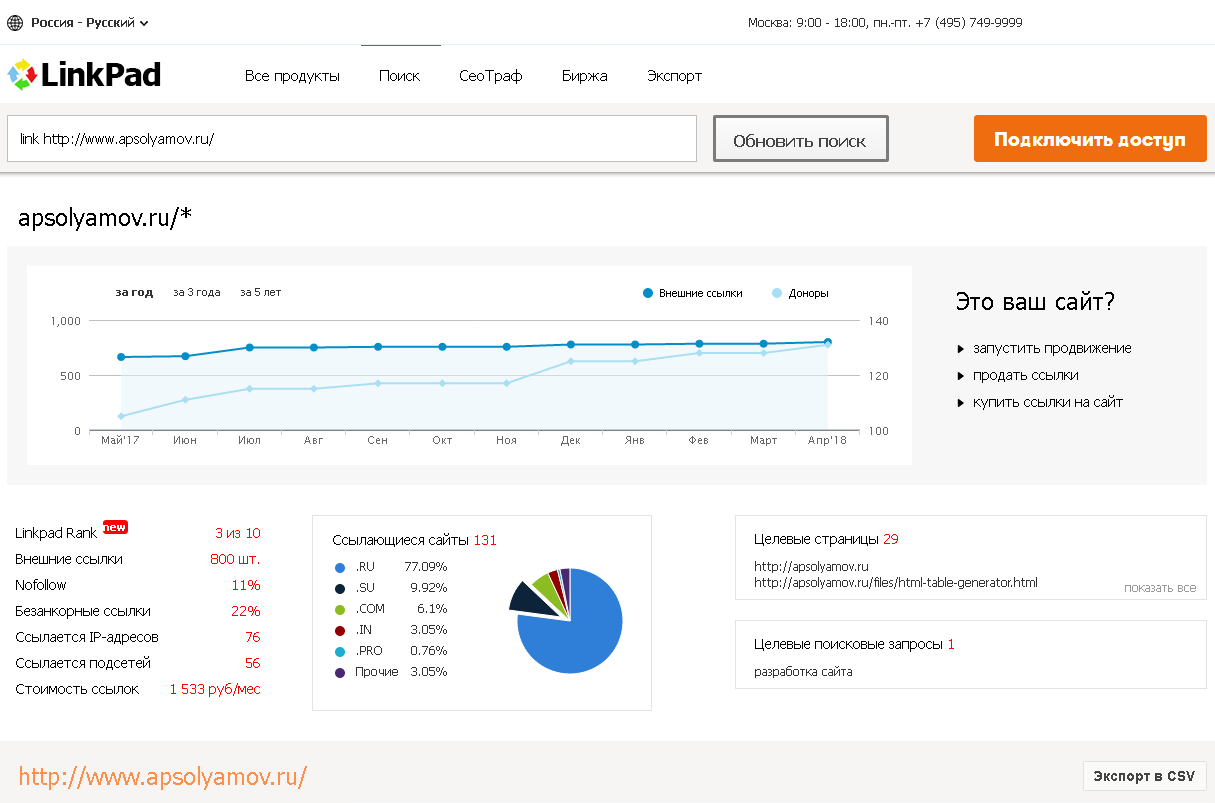The image size is (1215, 803).
Task: Click продать ссылки link
Action: click(x=1026, y=376)
